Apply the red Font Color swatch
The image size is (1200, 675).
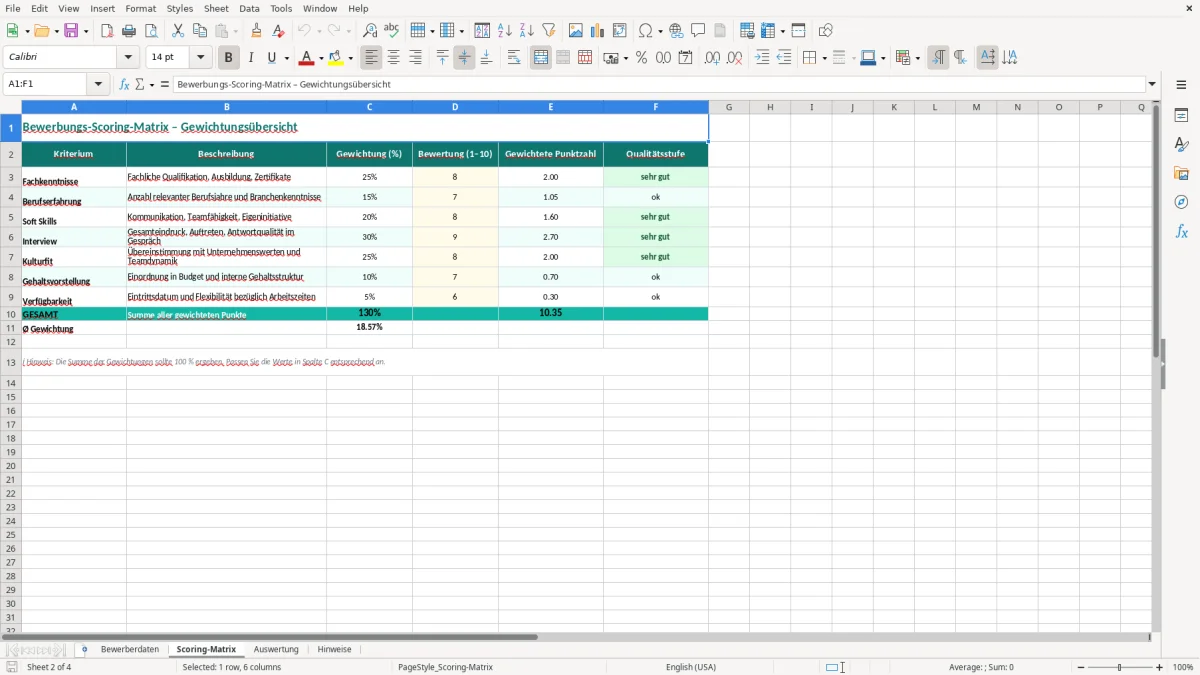pos(306,58)
